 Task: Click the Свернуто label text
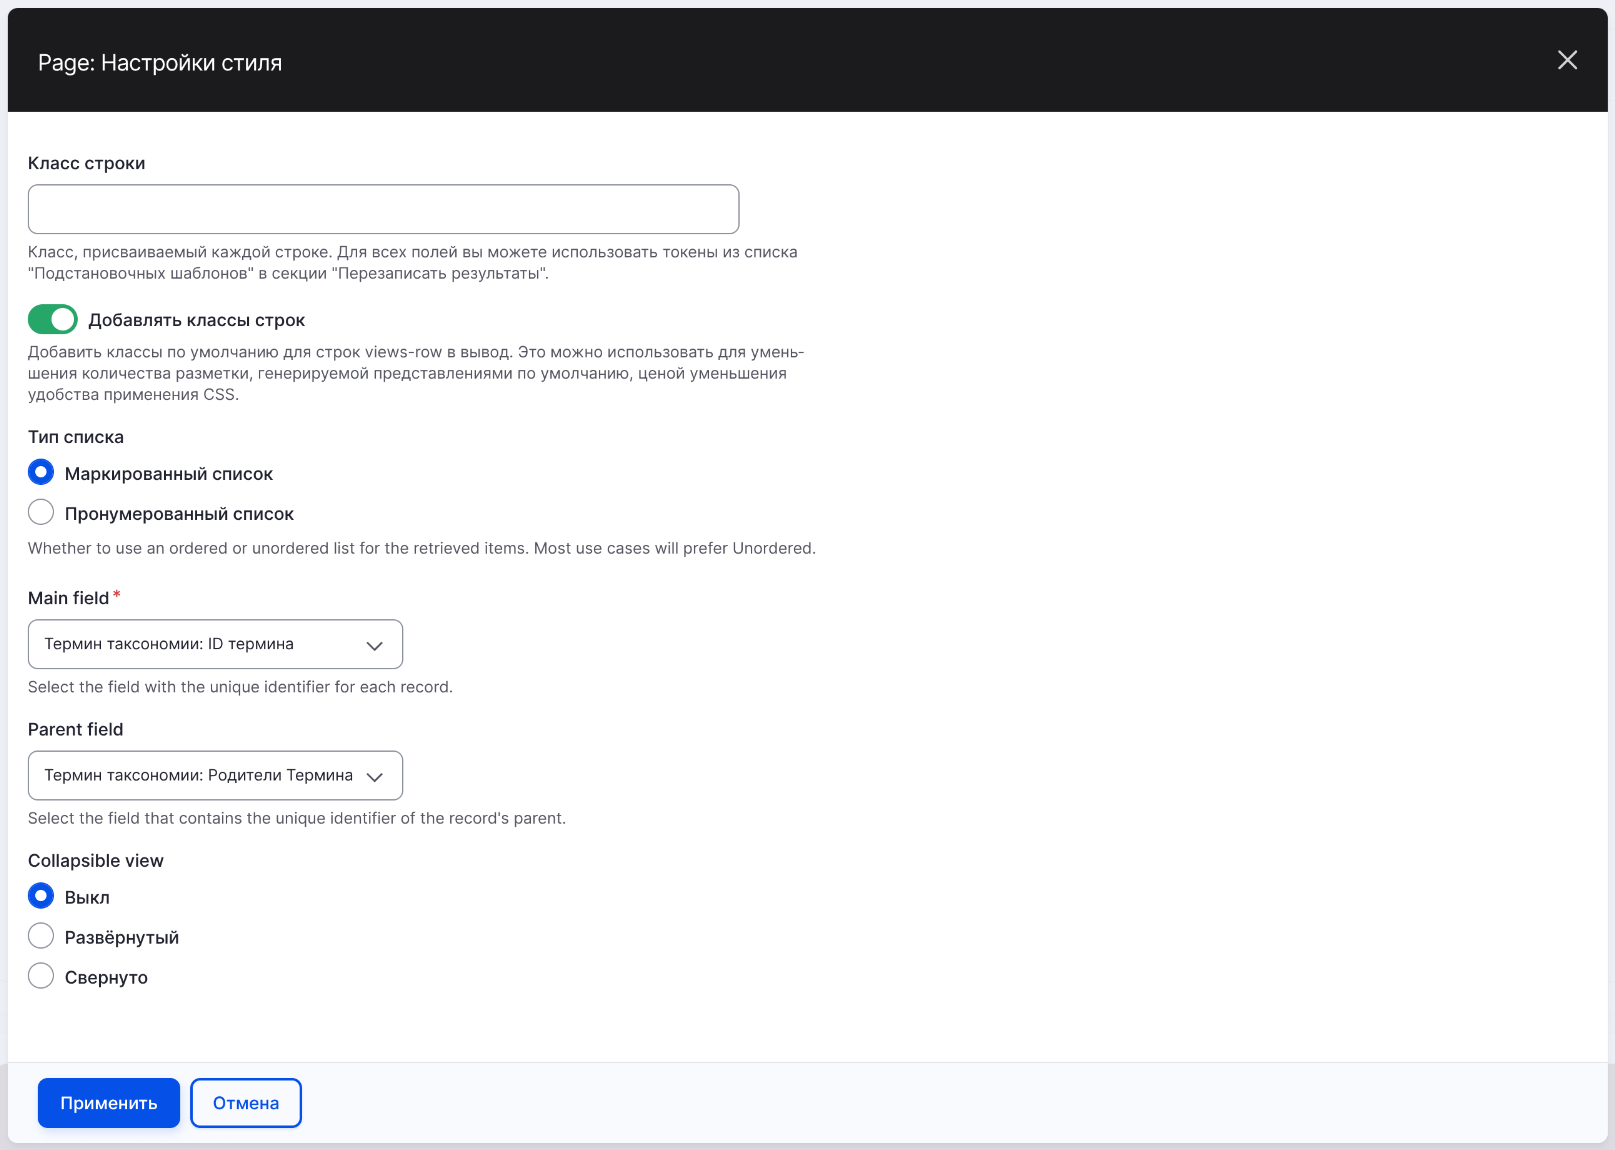coord(106,977)
